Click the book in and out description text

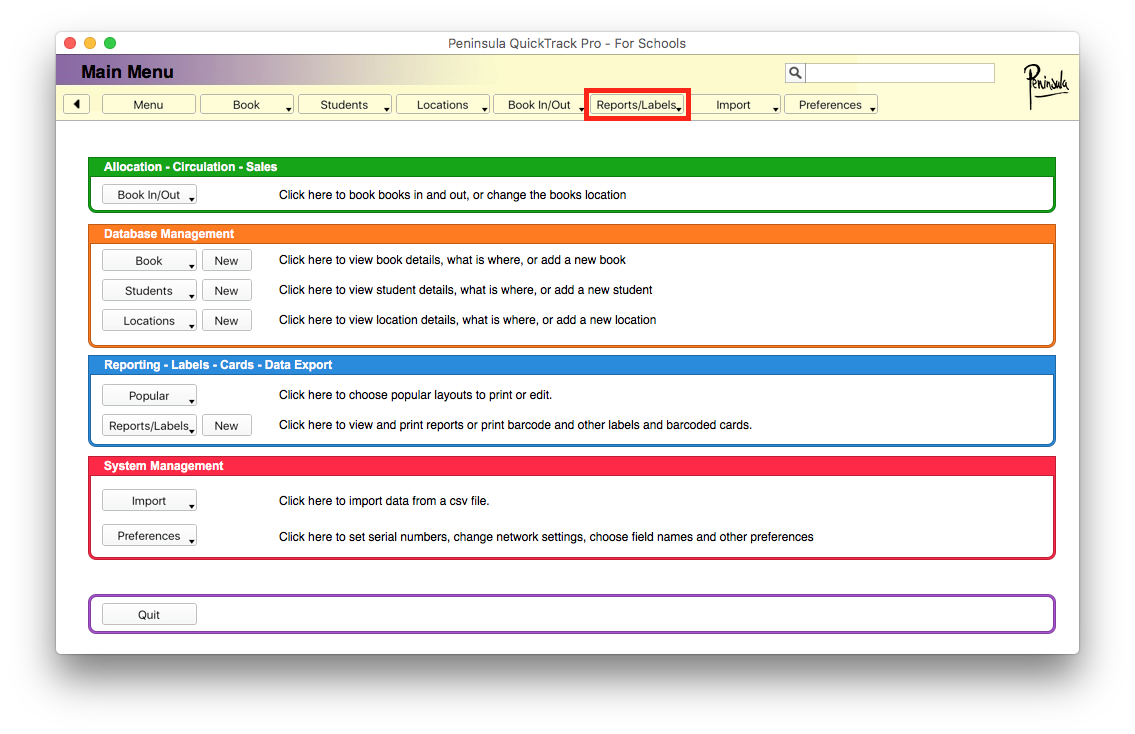(452, 195)
